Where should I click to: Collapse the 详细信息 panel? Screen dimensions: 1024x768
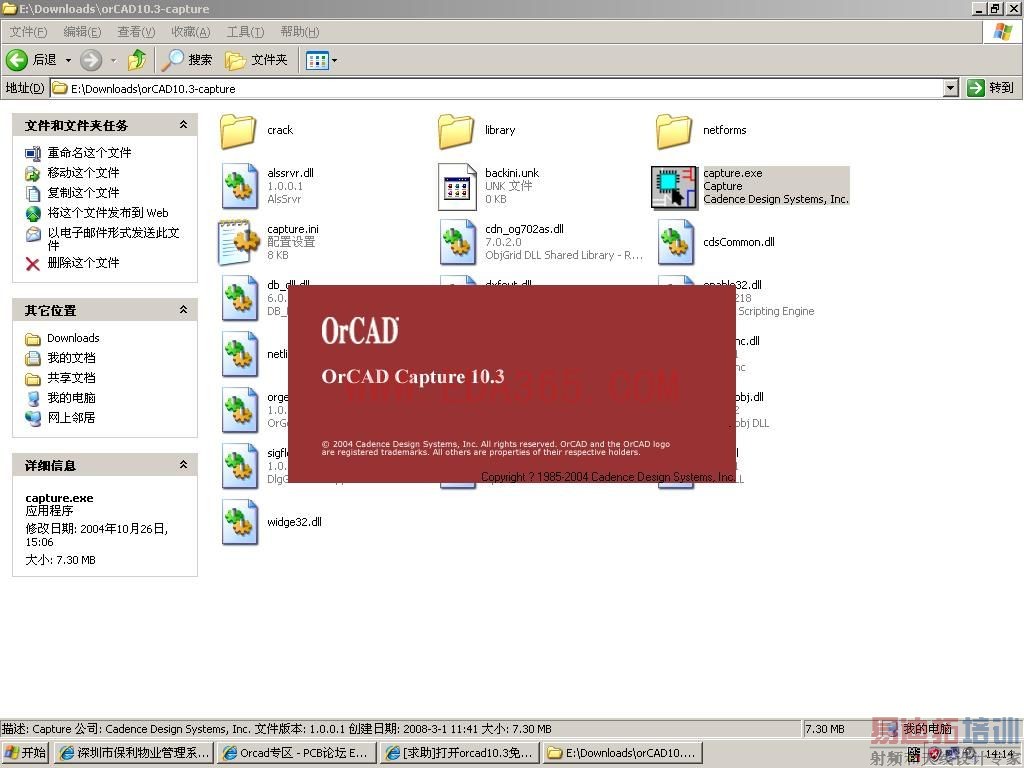pos(184,464)
